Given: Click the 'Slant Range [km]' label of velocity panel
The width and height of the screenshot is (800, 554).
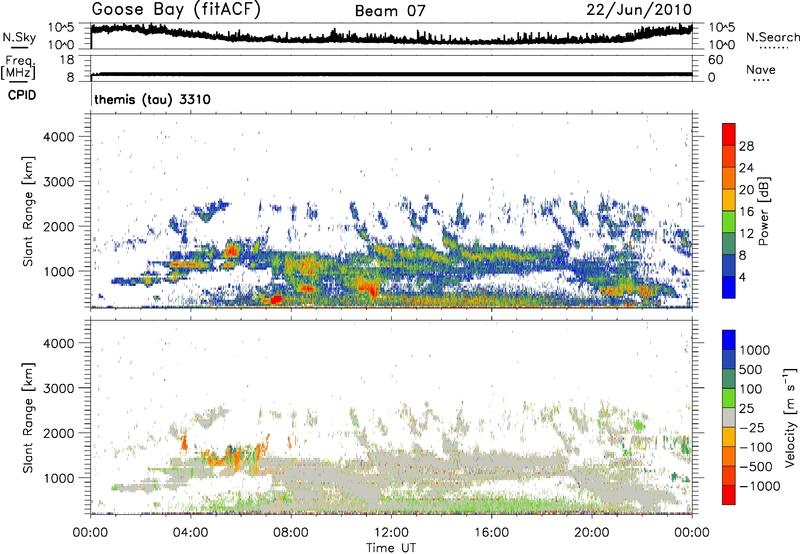Looking at the screenshot, I should [29, 417].
